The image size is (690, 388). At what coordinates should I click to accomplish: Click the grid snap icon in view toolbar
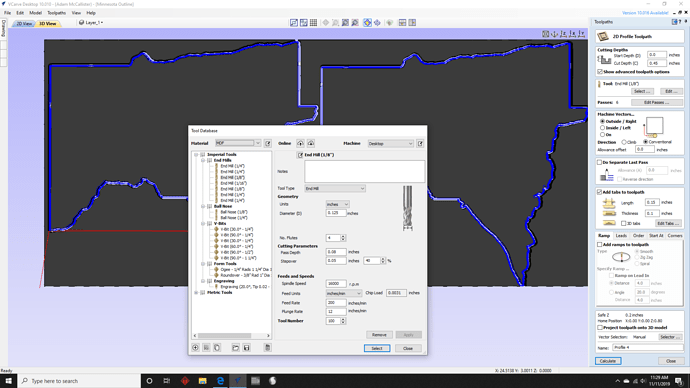pyautogui.click(x=313, y=22)
